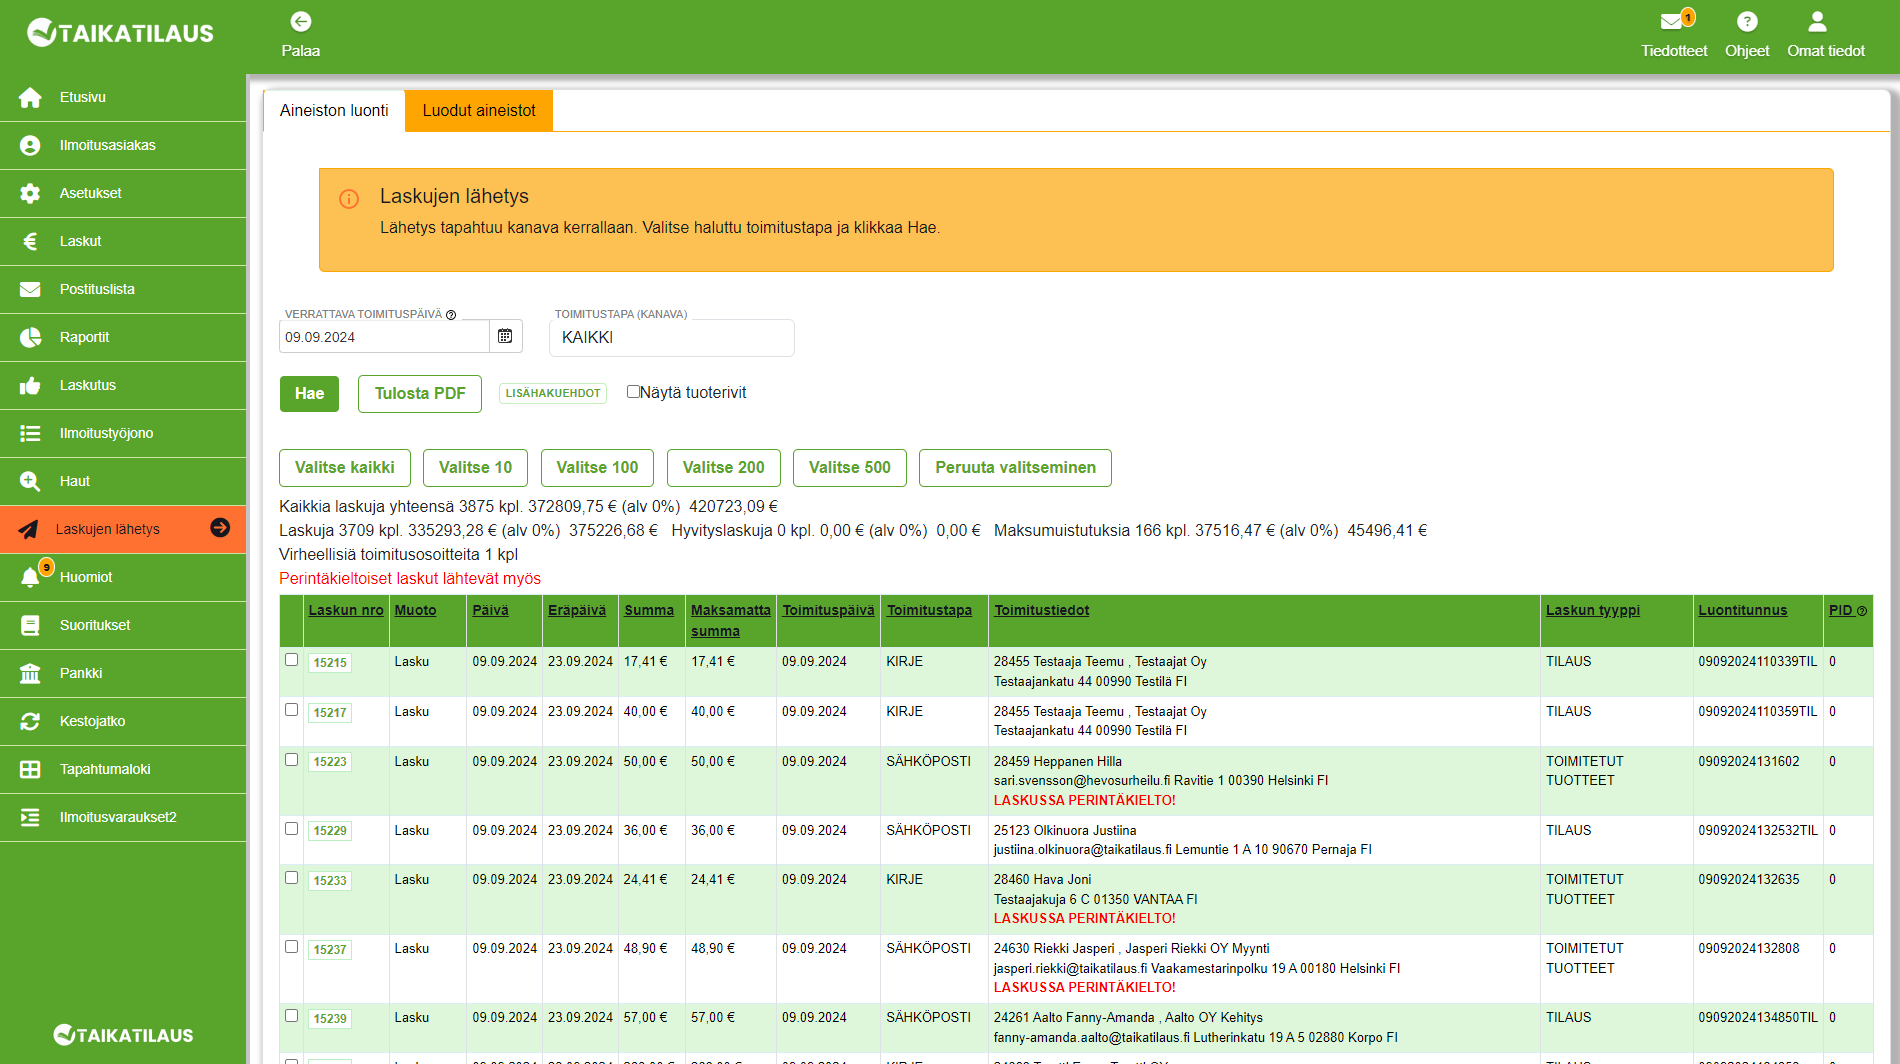Click the Etusivu home icon
Viewport: 1900px width, 1064px height.
click(x=30, y=97)
